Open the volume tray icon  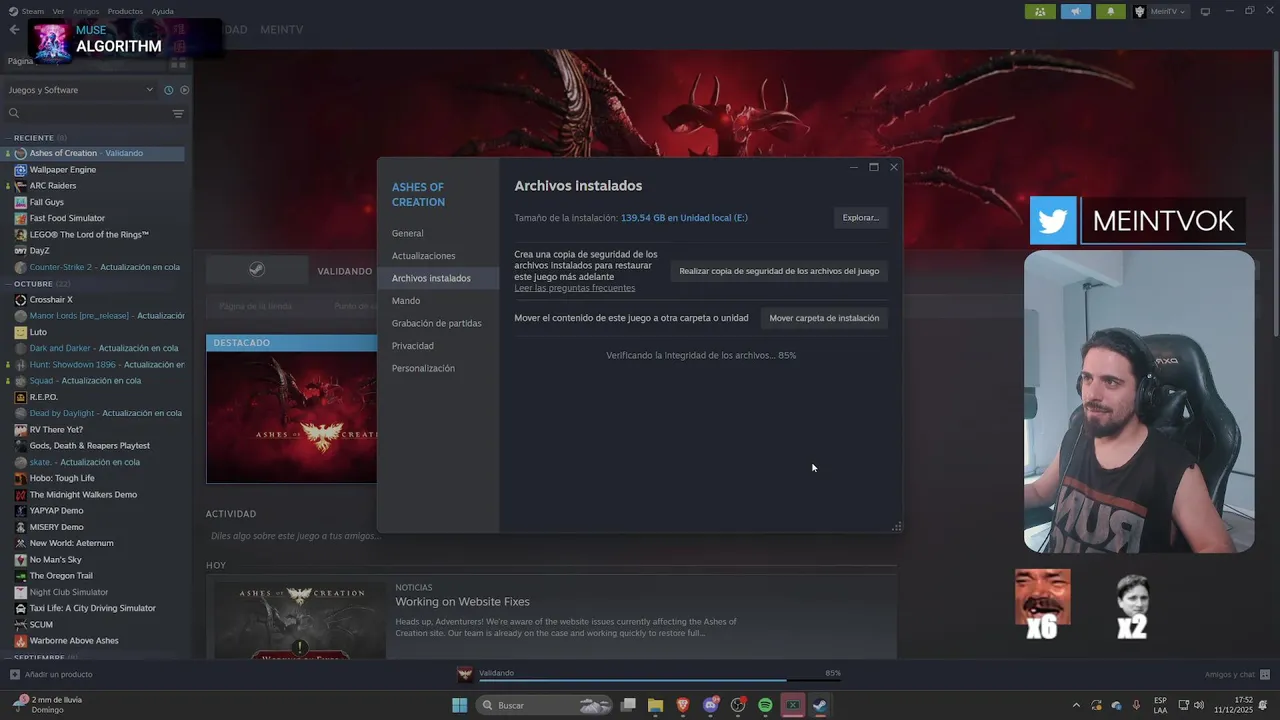[1199, 705]
